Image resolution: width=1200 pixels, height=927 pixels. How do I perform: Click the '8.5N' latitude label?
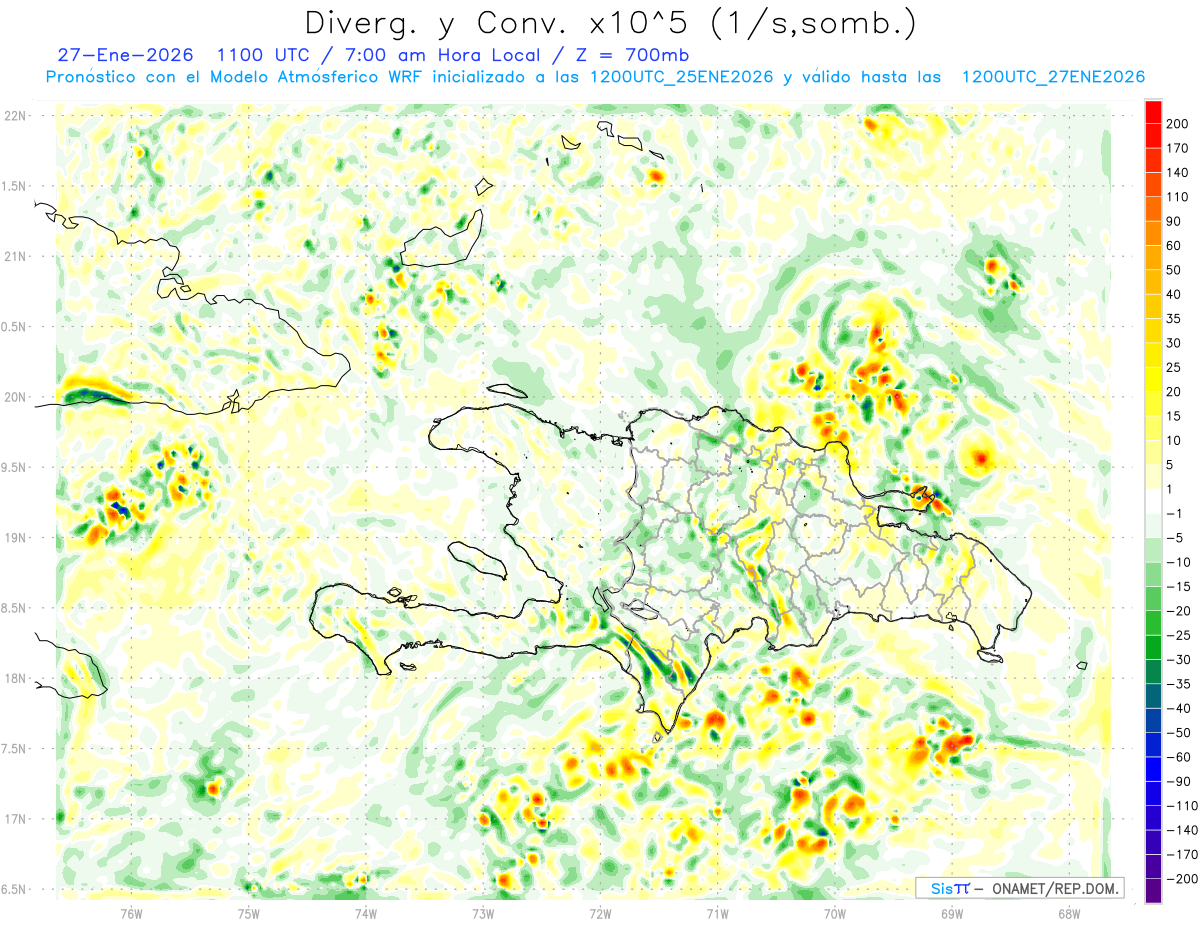click(x=15, y=608)
